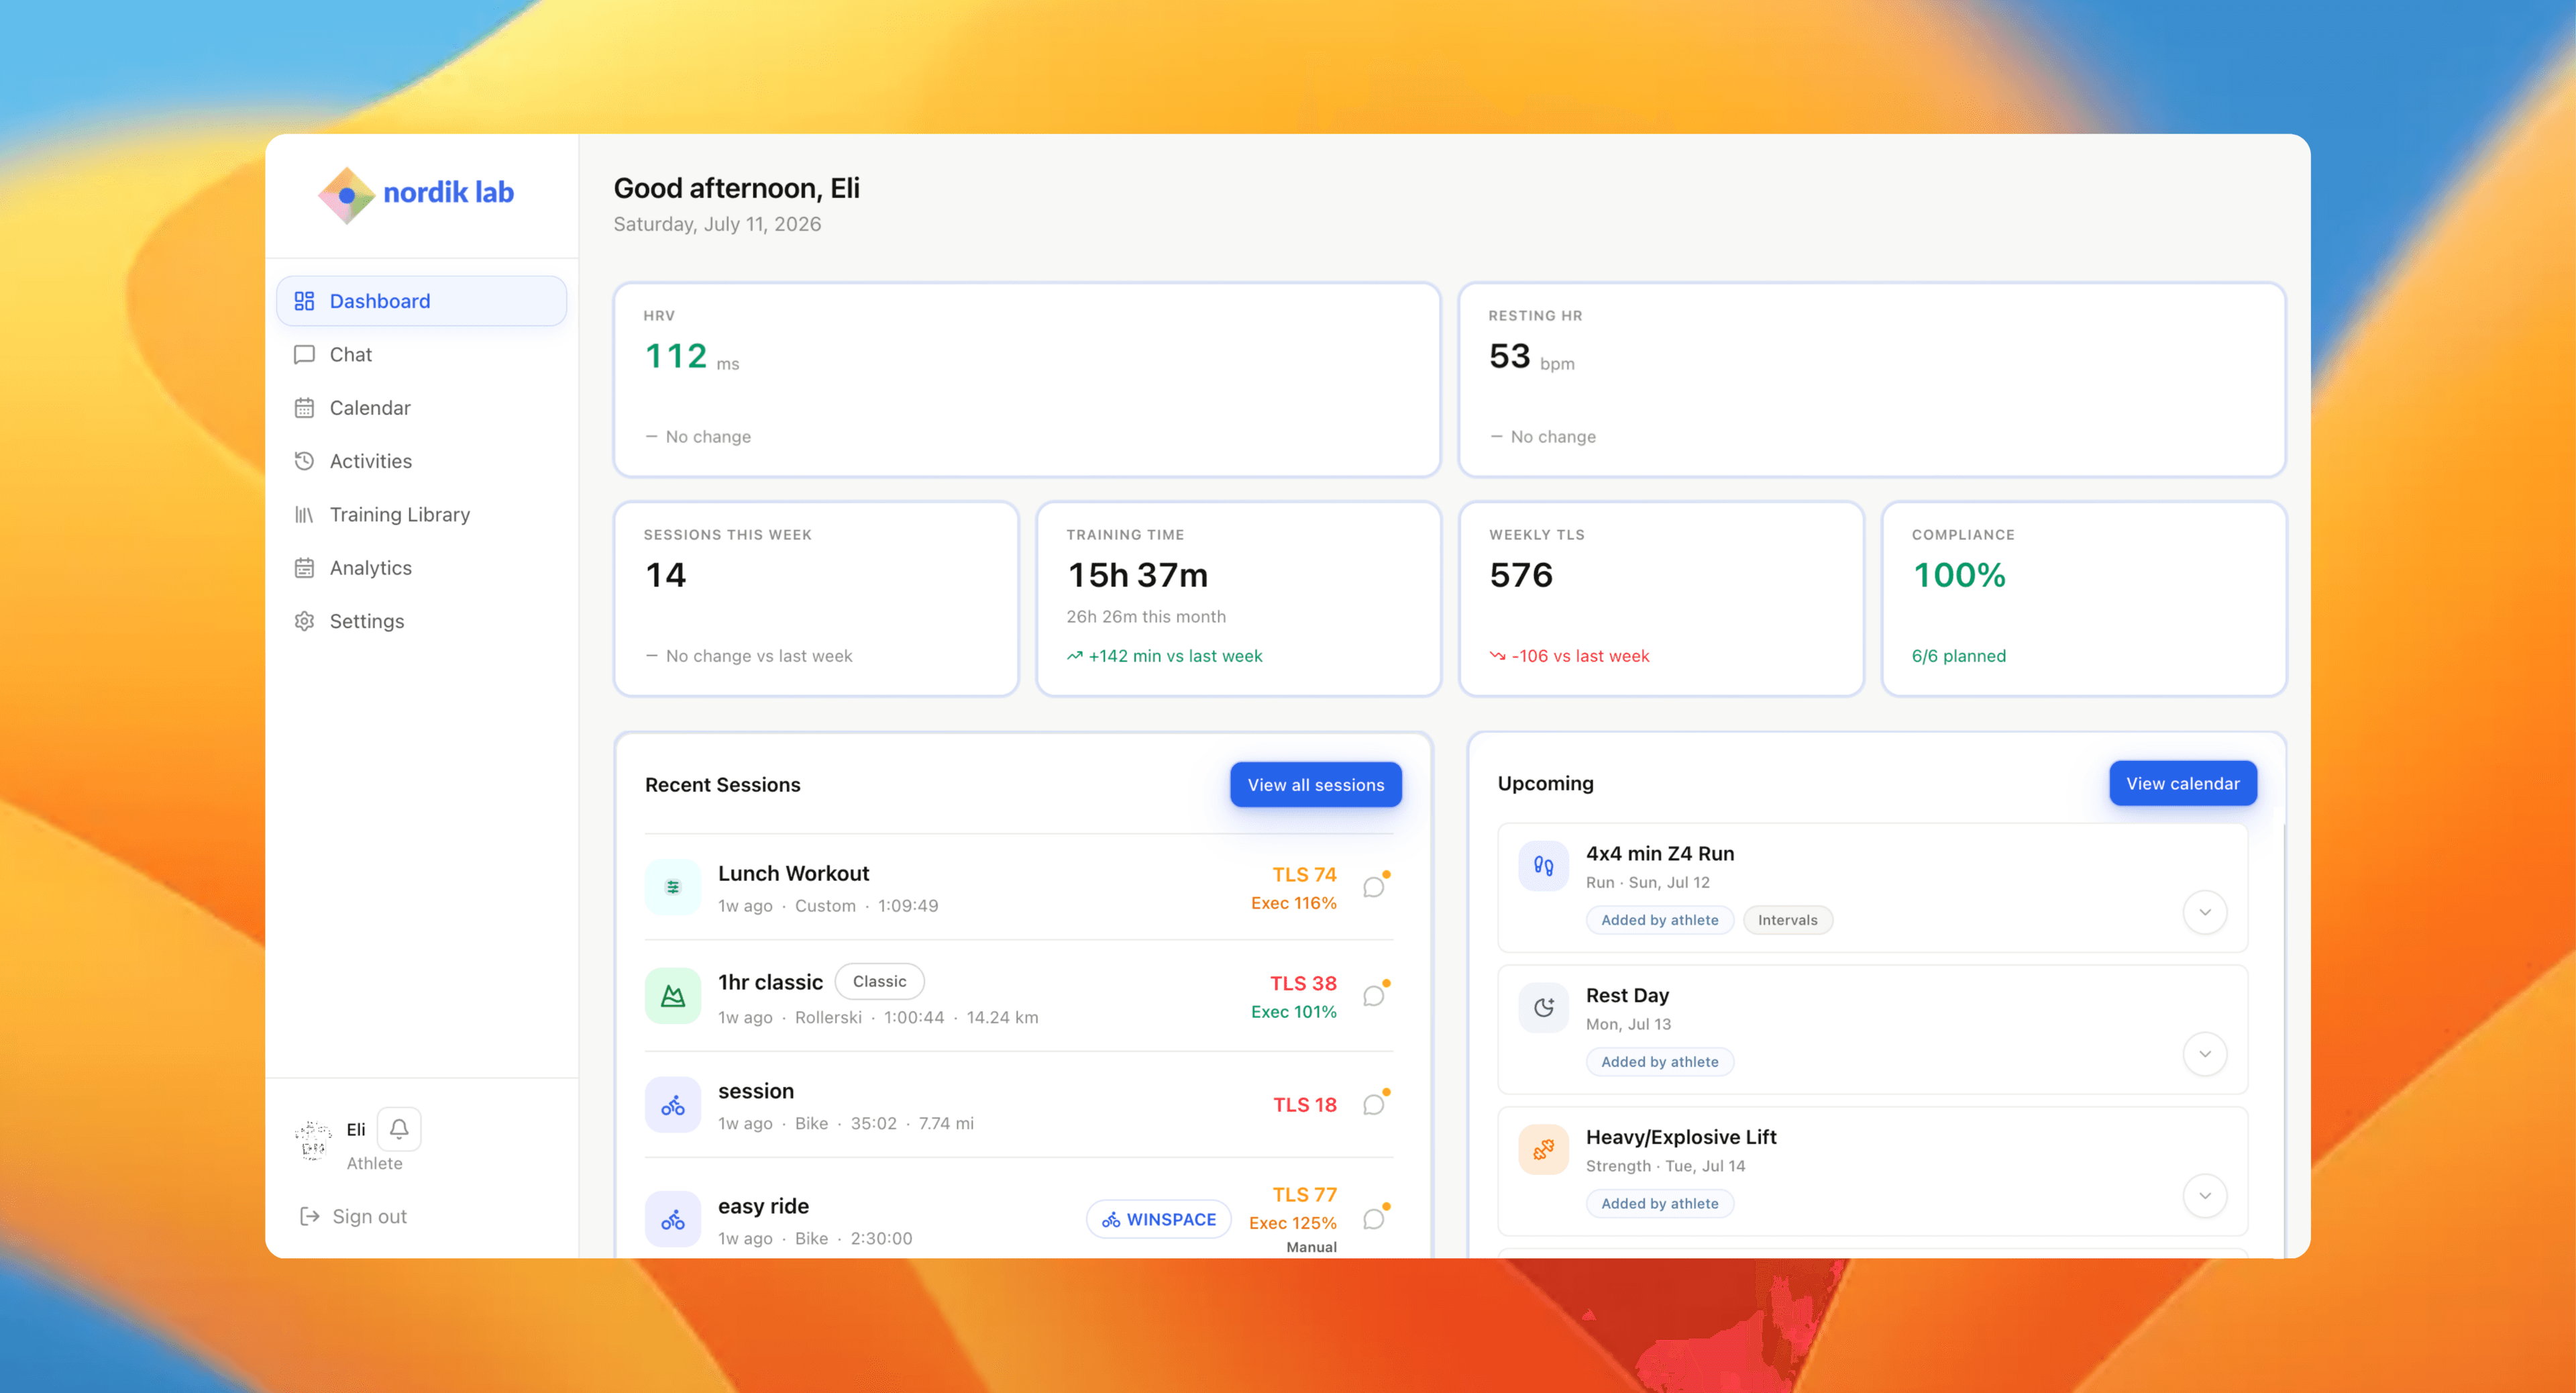Open the 1hr classic session title
This screenshot has height=1393, width=2576.
tap(770, 982)
